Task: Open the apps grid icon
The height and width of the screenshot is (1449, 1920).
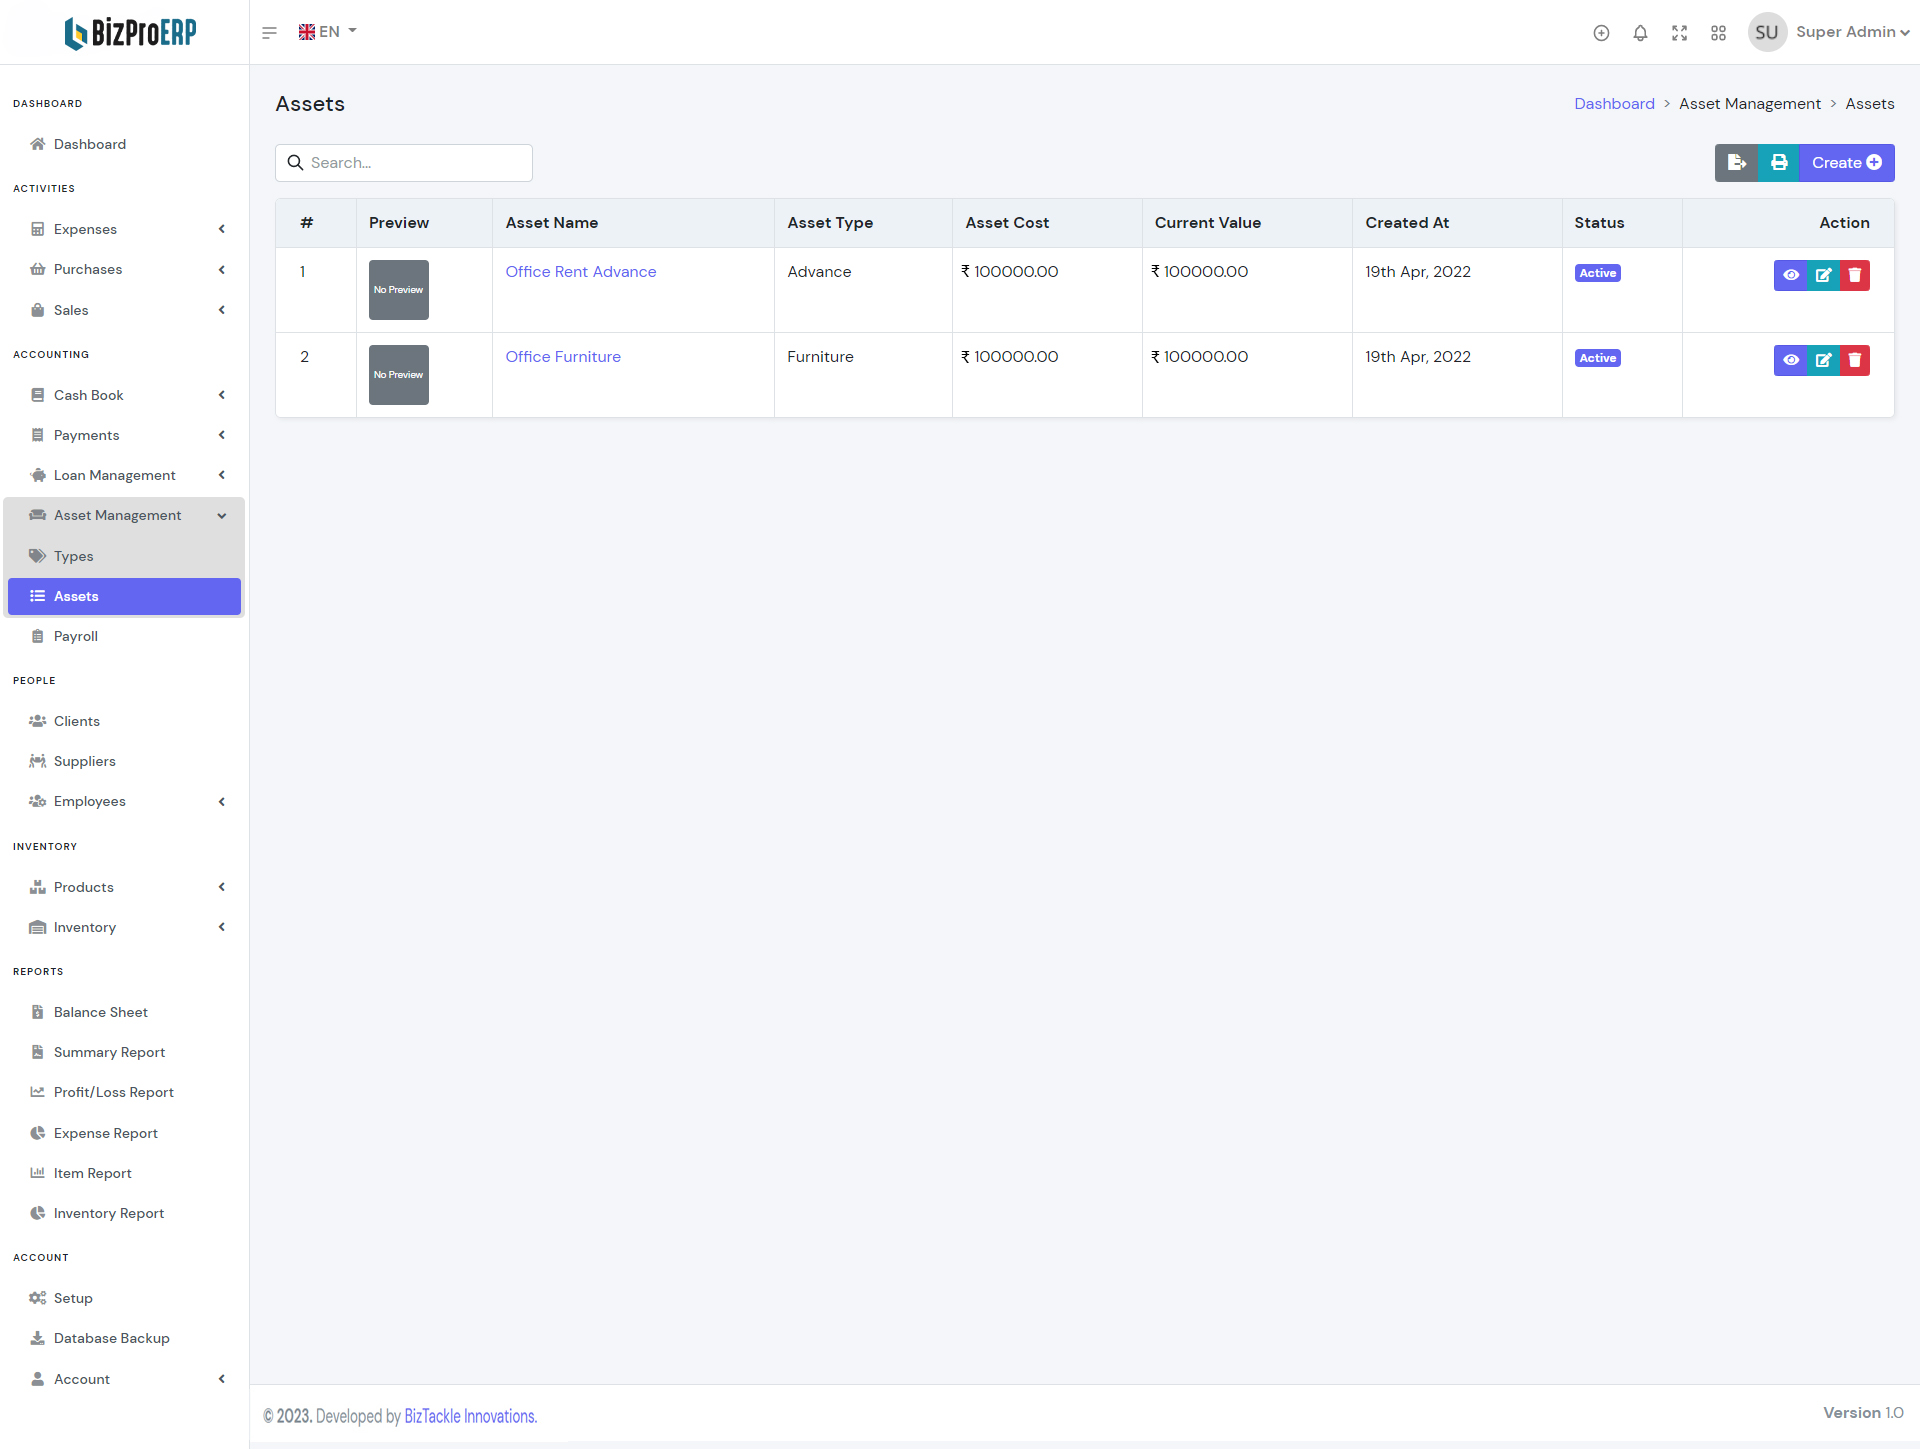Action: pyautogui.click(x=1718, y=33)
